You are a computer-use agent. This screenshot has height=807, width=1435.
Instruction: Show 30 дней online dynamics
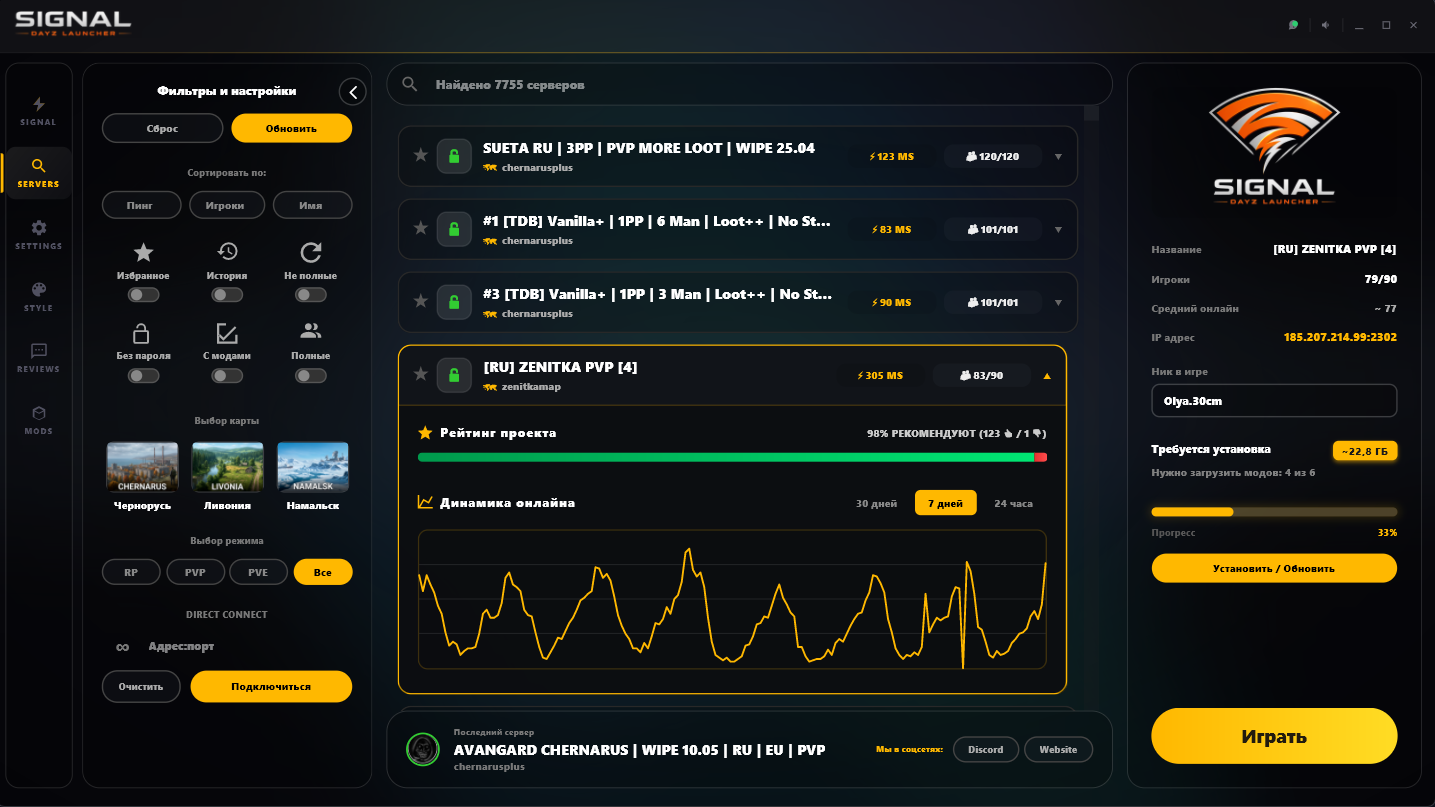(x=877, y=503)
